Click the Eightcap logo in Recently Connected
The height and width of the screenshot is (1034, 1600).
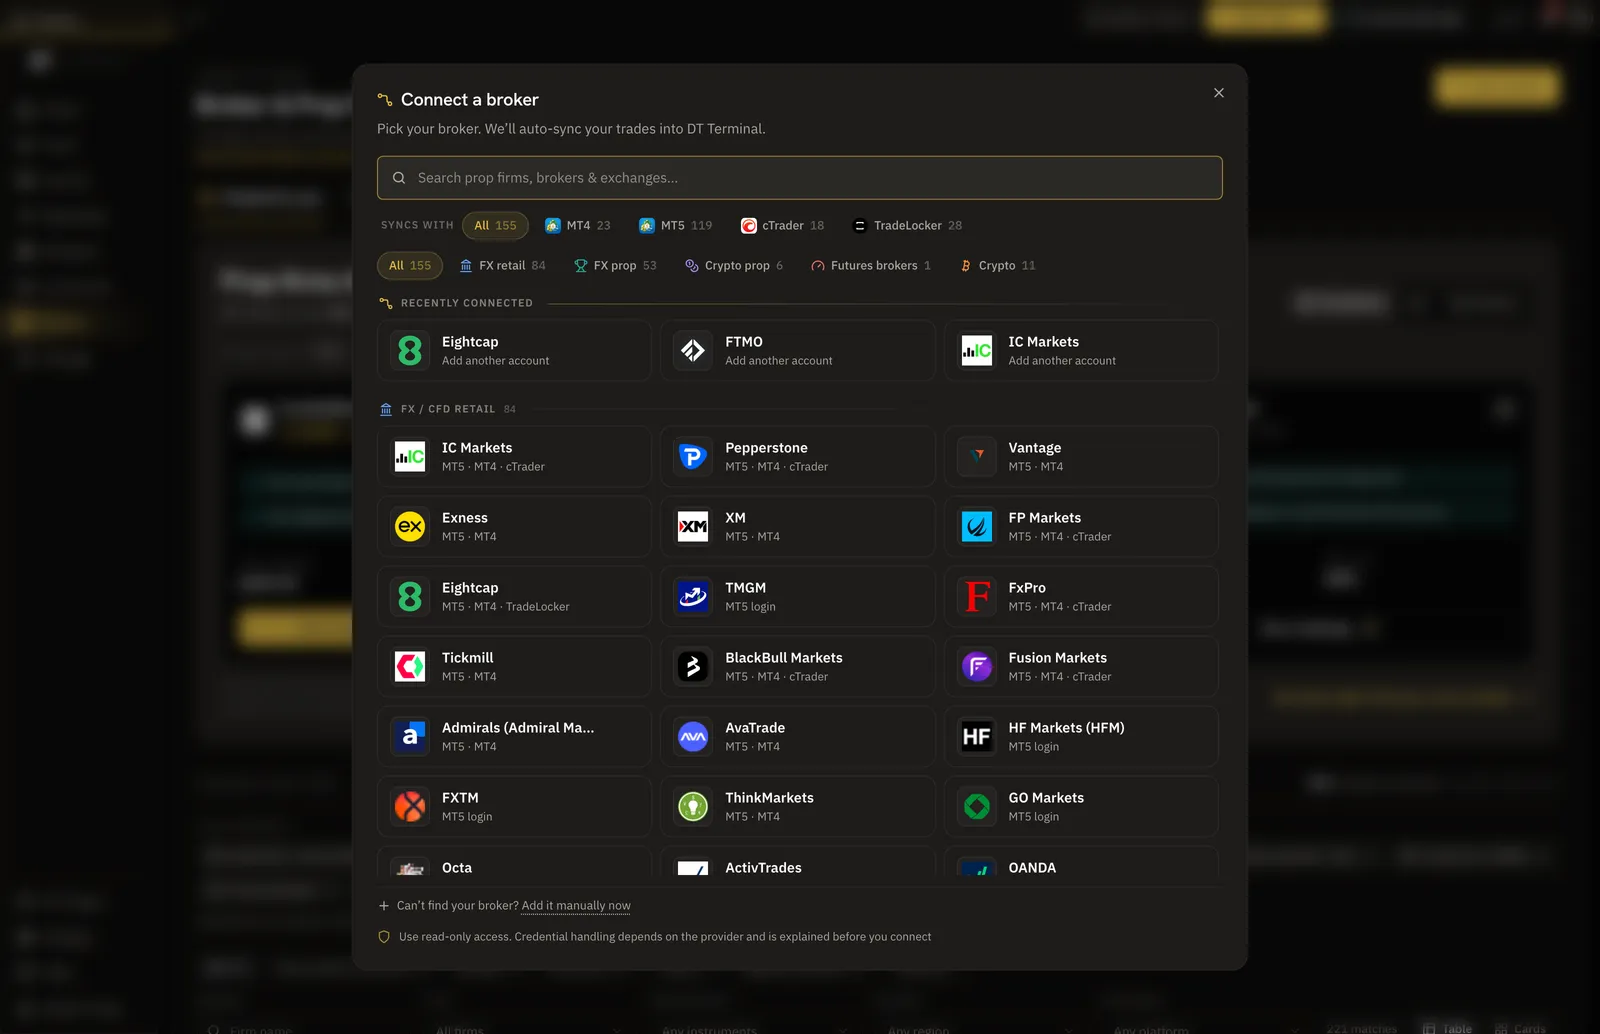[x=410, y=351]
